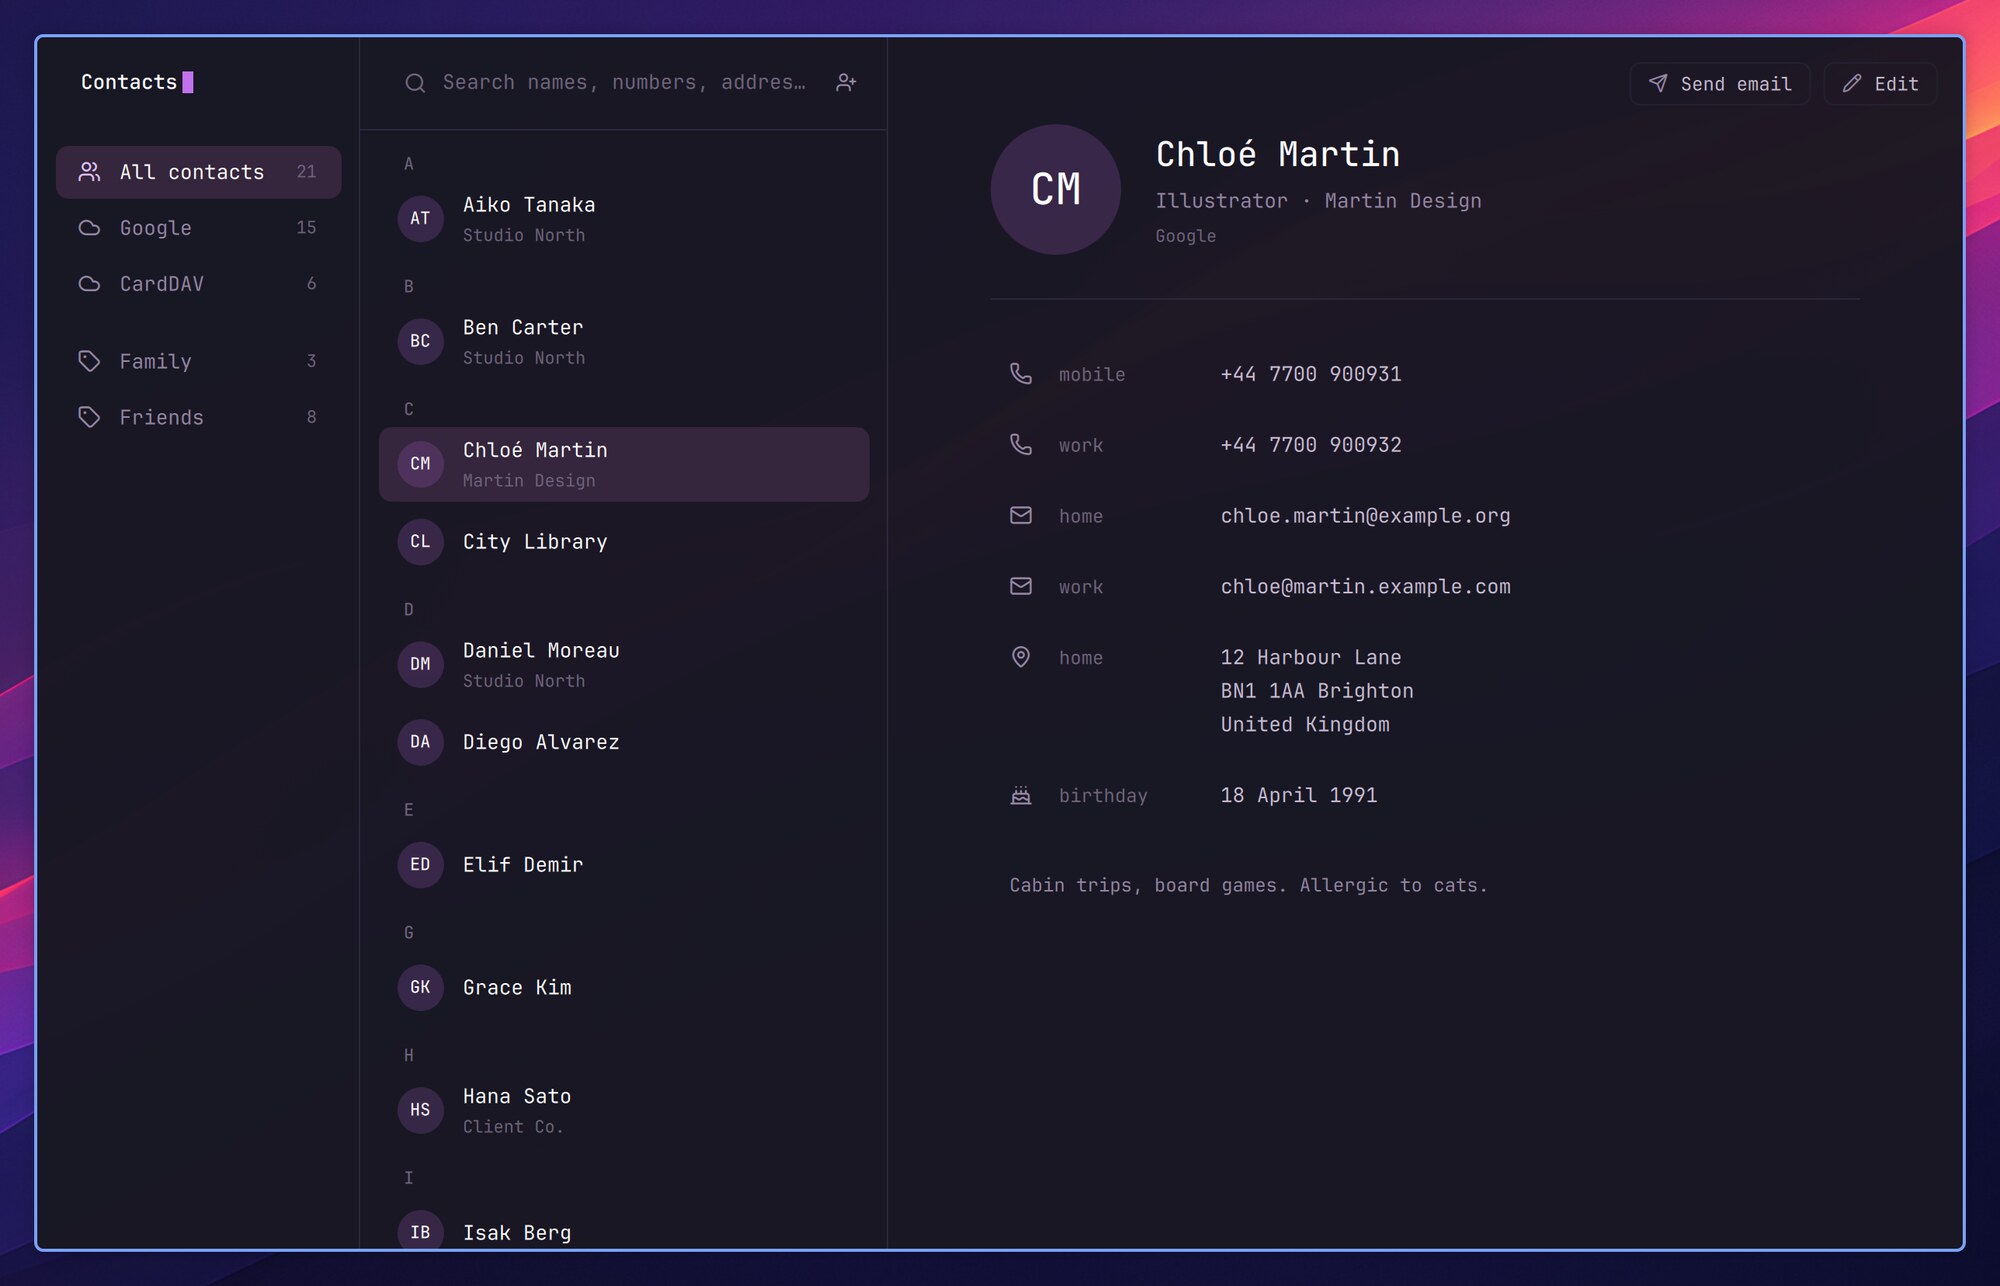Click the HS avatar for Hana Sato
The width and height of the screenshot is (2000, 1286).
point(420,1111)
